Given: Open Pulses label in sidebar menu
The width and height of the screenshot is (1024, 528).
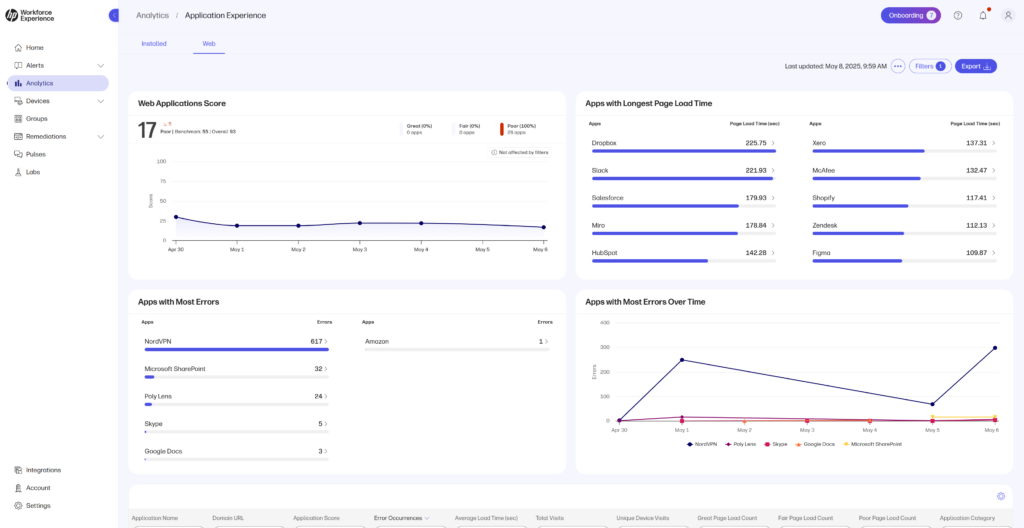Looking at the screenshot, I should pyautogui.click(x=36, y=154).
